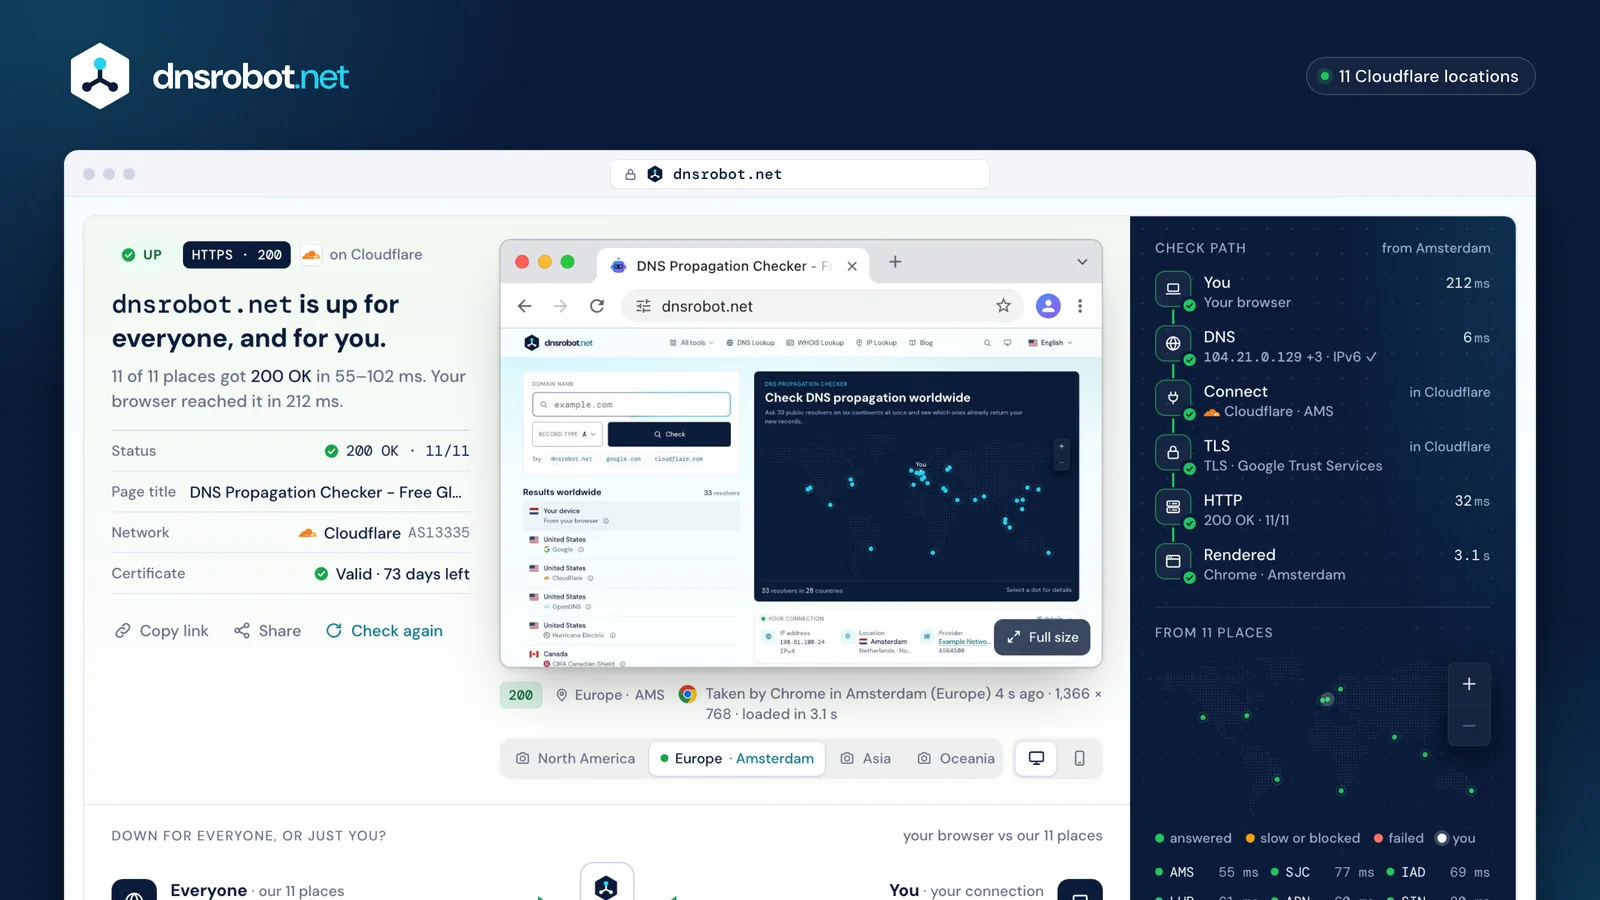Switch to the Oceania screenshot tab
This screenshot has width=1600, height=900.
(x=956, y=759)
